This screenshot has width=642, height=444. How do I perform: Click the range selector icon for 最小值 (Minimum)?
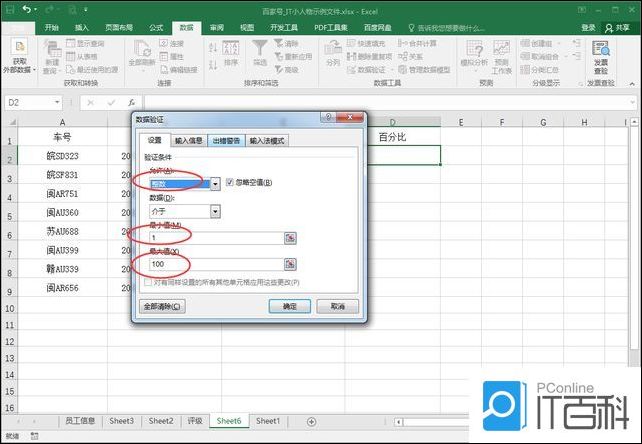point(290,238)
